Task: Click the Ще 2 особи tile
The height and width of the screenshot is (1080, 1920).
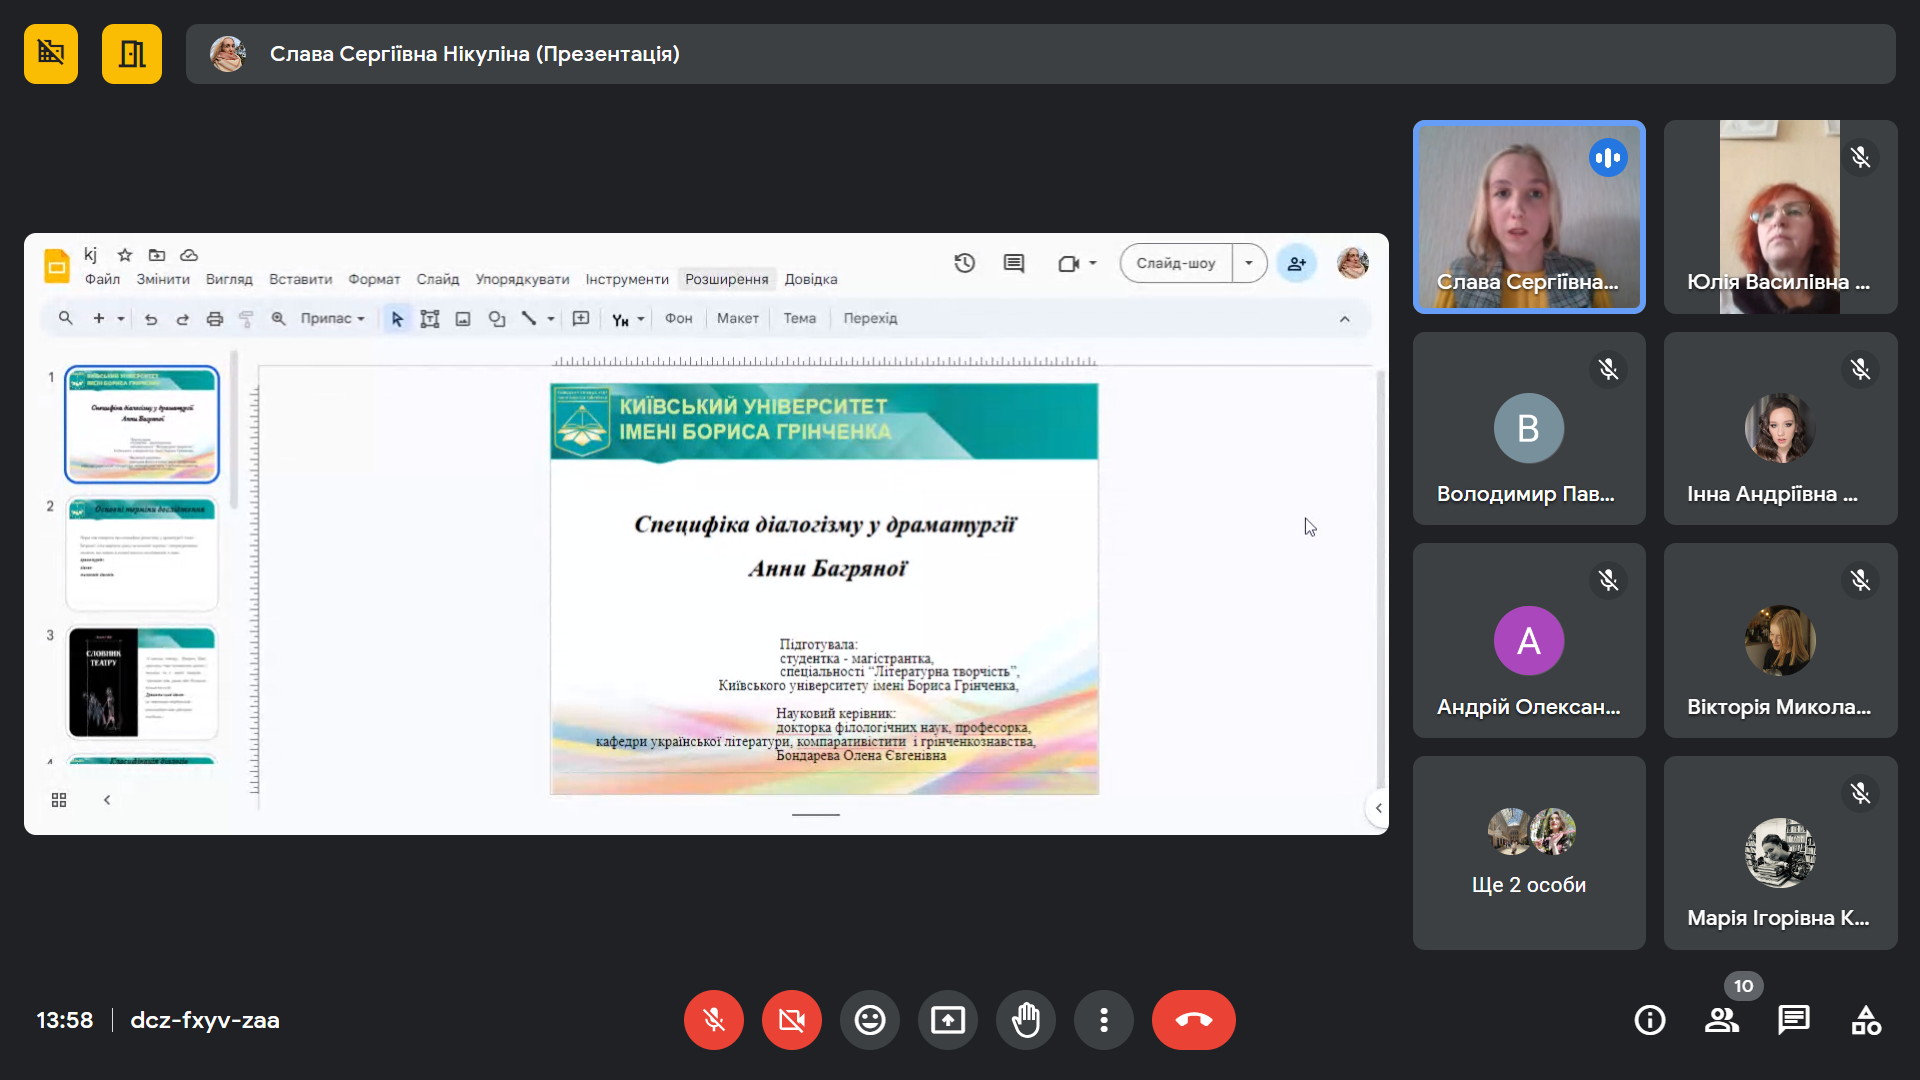Action: coord(1529,852)
